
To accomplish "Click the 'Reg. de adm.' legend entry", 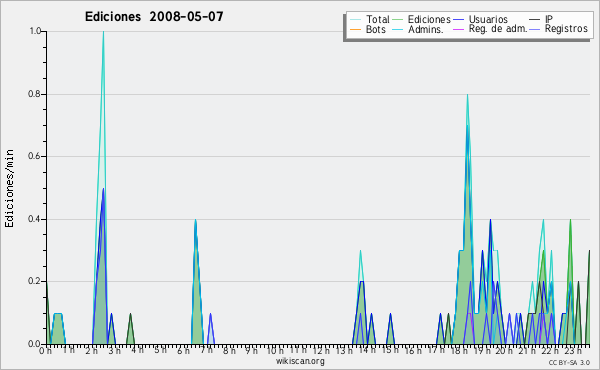I will coord(490,29).
